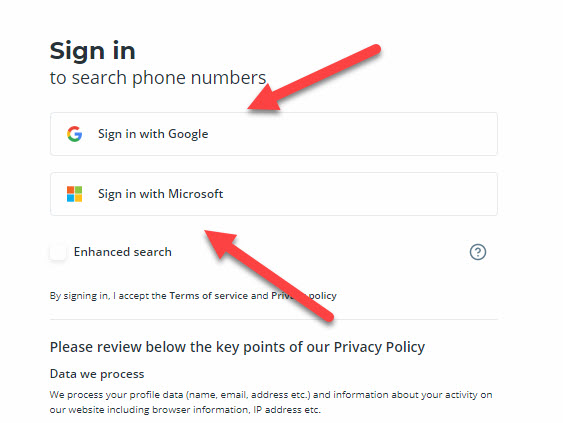The width and height of the screenshot is (563, 423).
Task: Click the "our website including browser information" line
Action: (x=185, y=410)
